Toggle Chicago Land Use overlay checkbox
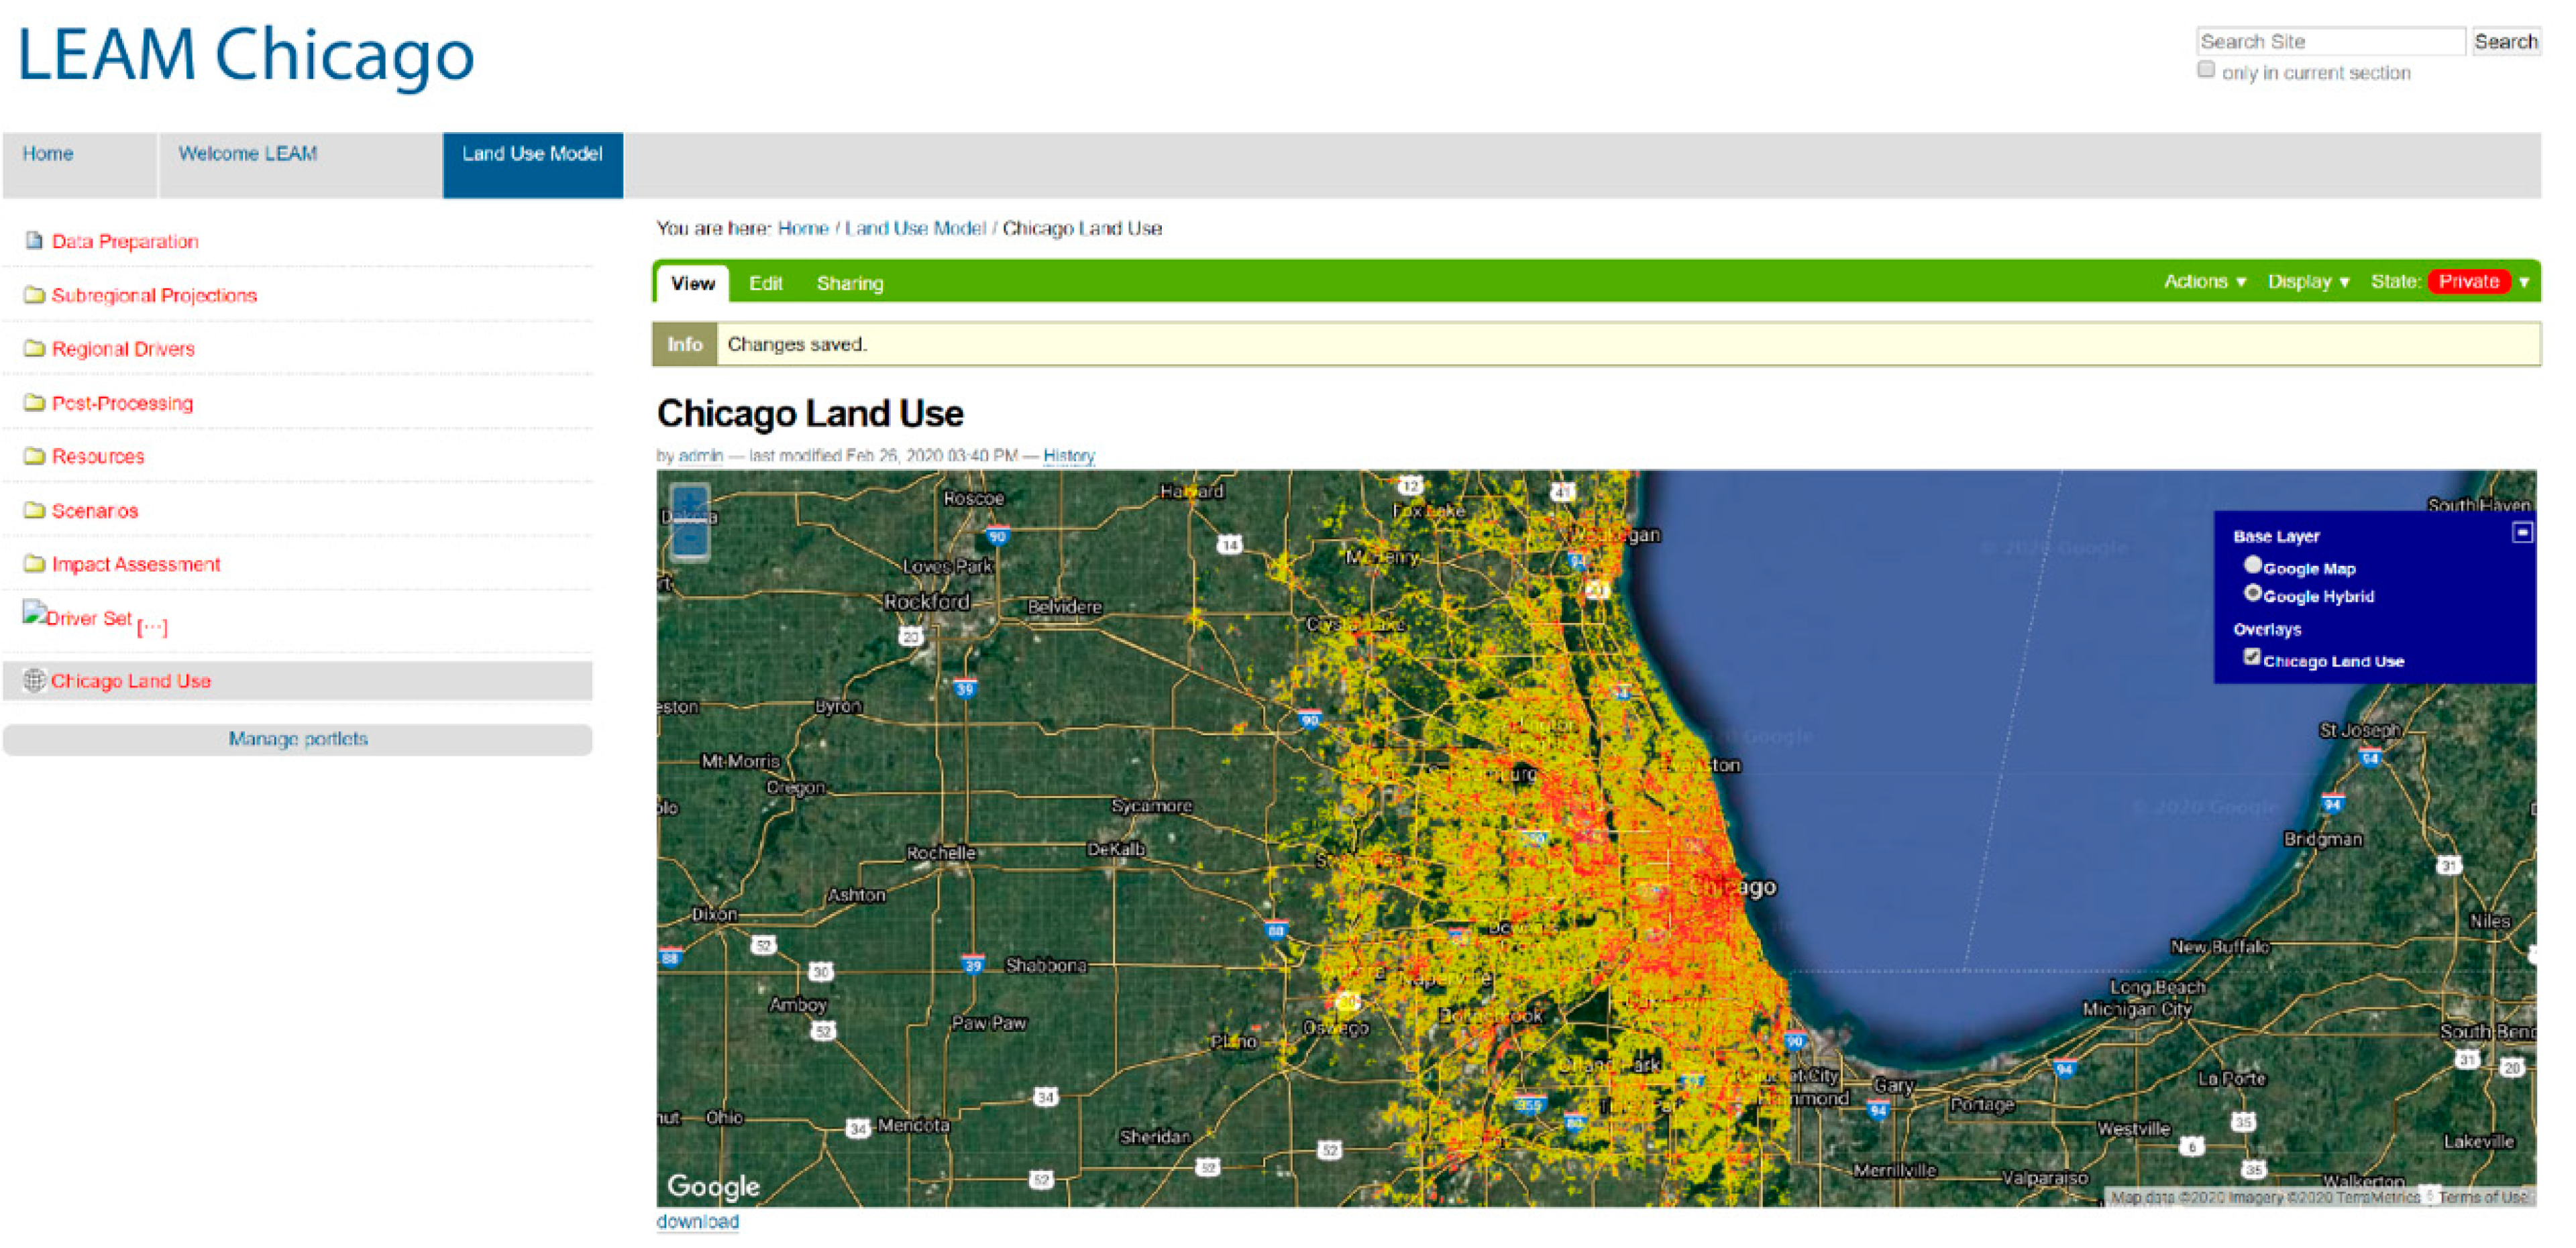This screenshot has height=1248, width=2576. tap(2251, 657)
